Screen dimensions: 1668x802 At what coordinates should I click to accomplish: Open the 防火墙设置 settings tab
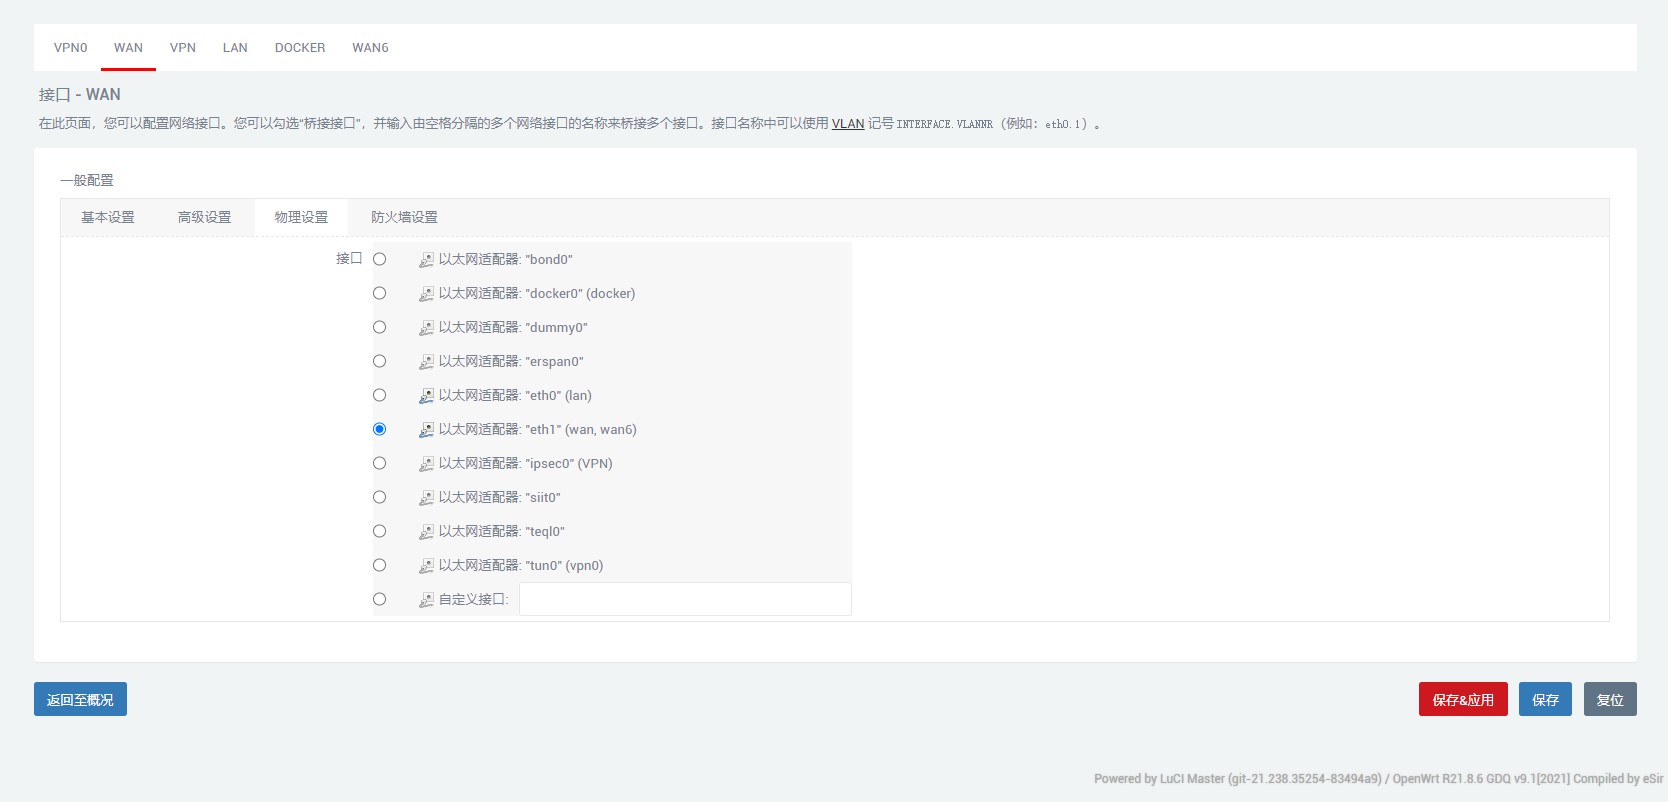pos(404,217)
